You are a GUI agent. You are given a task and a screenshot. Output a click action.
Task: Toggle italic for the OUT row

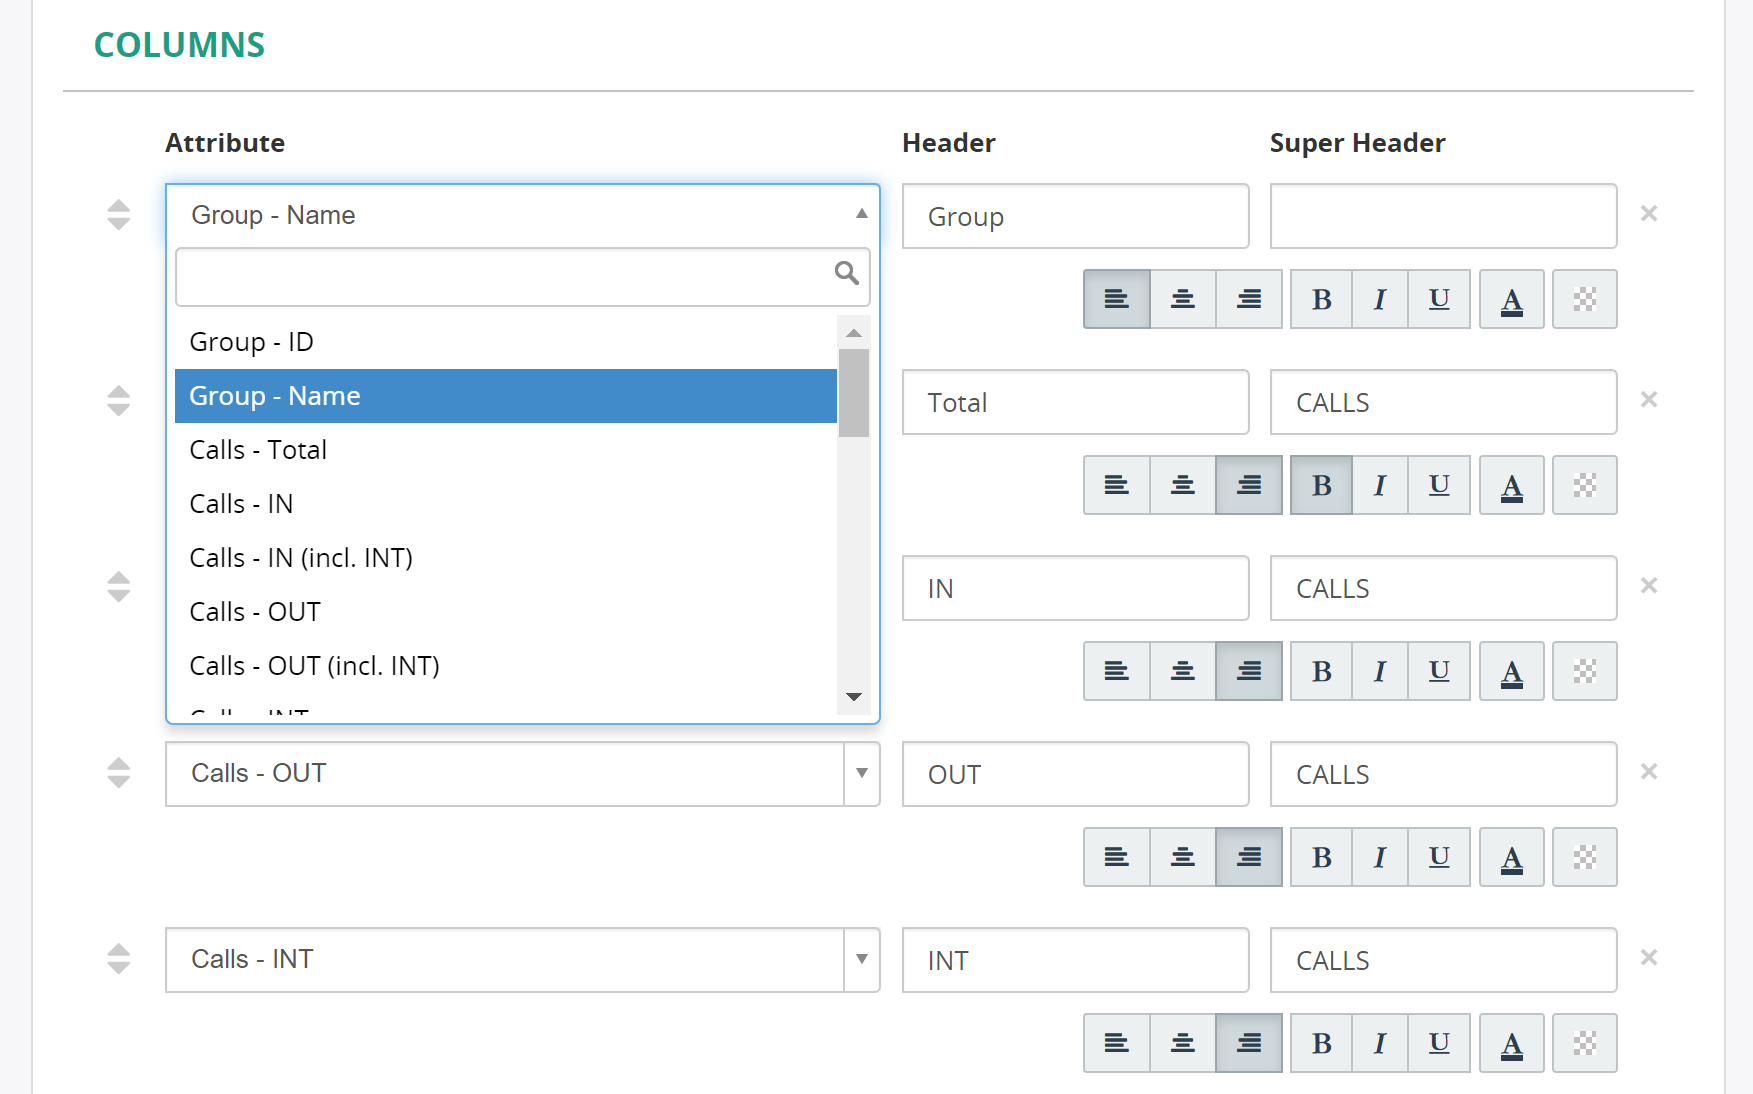(x=1380, y=857)
